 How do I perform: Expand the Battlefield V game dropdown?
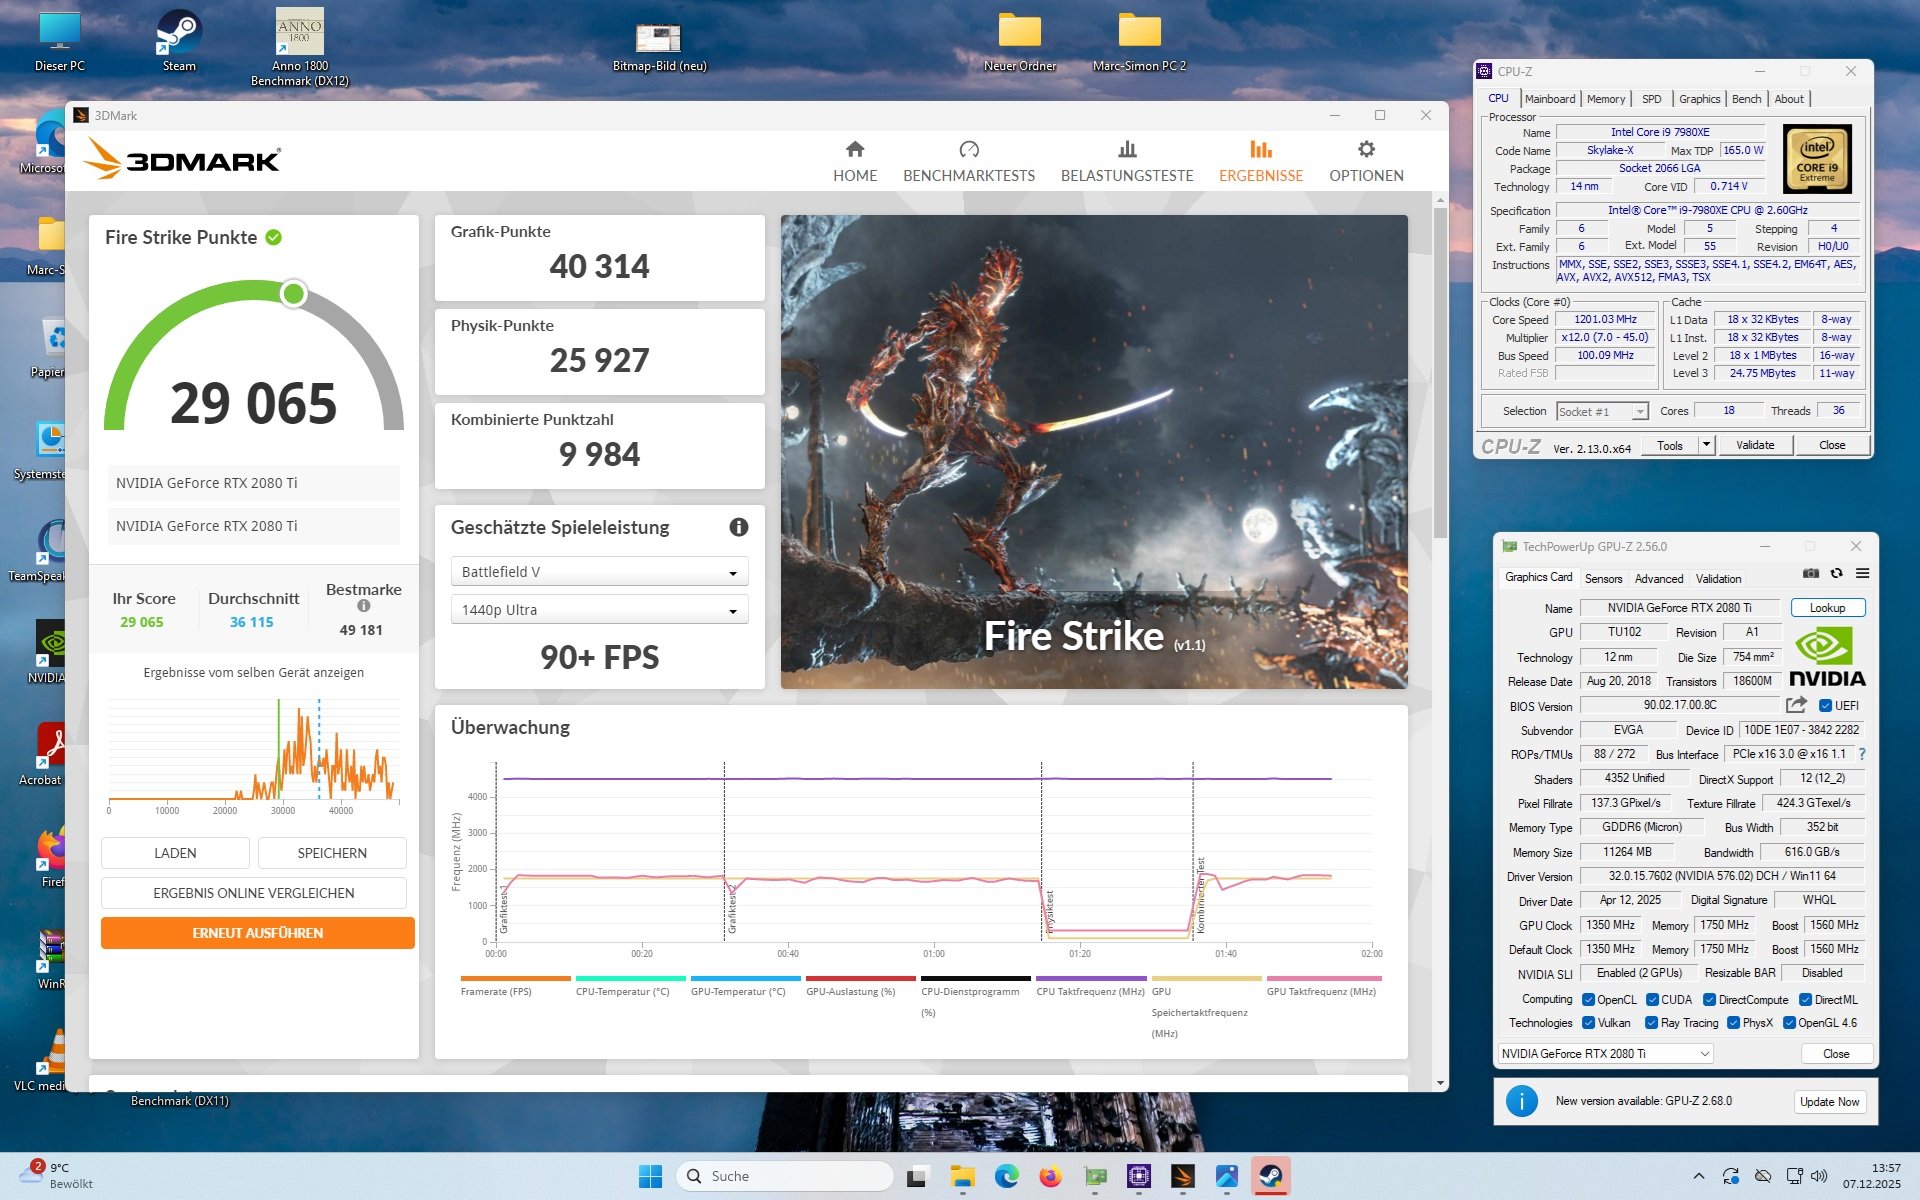[599, 572]
